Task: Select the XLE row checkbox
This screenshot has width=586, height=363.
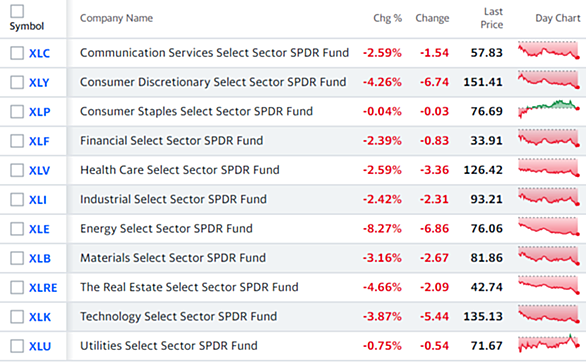Action: pyautogui.click(x=17, y=229)
